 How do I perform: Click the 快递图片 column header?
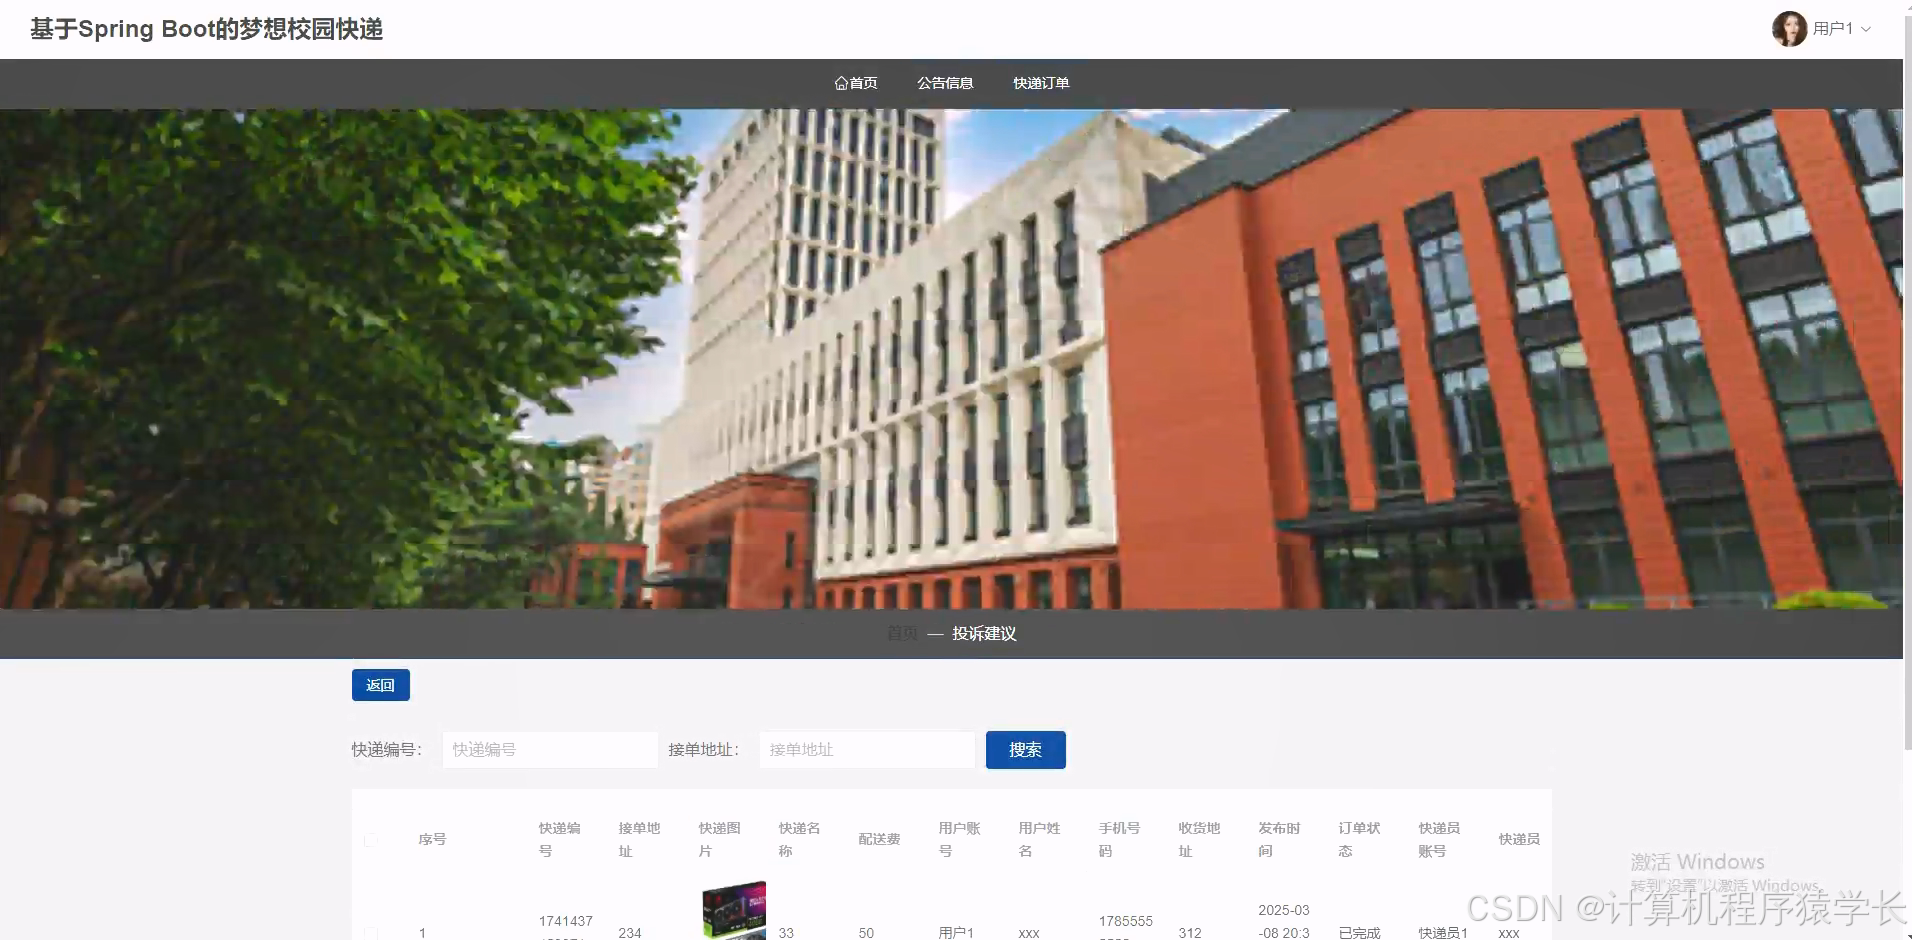pyautogui.click(x=719, y=839)
